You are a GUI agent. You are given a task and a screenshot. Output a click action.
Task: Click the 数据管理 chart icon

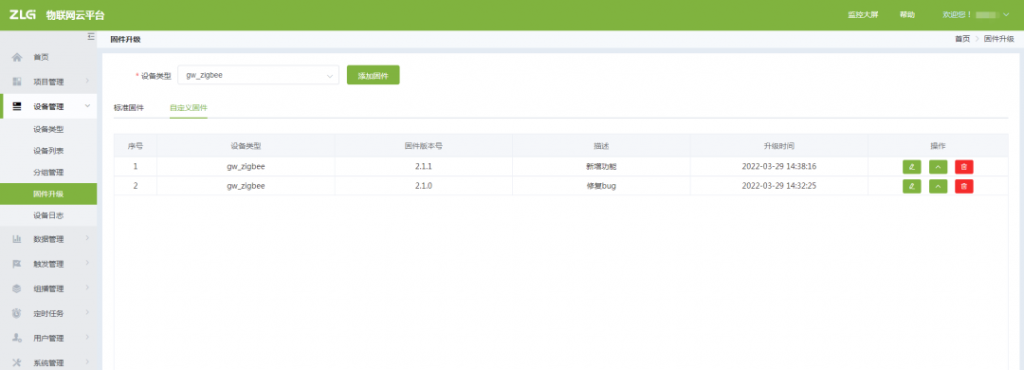17,239
